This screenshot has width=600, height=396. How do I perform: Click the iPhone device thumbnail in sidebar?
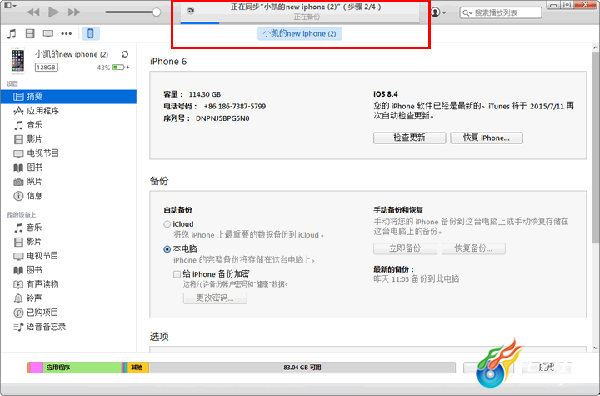click(x=18, y=60)
